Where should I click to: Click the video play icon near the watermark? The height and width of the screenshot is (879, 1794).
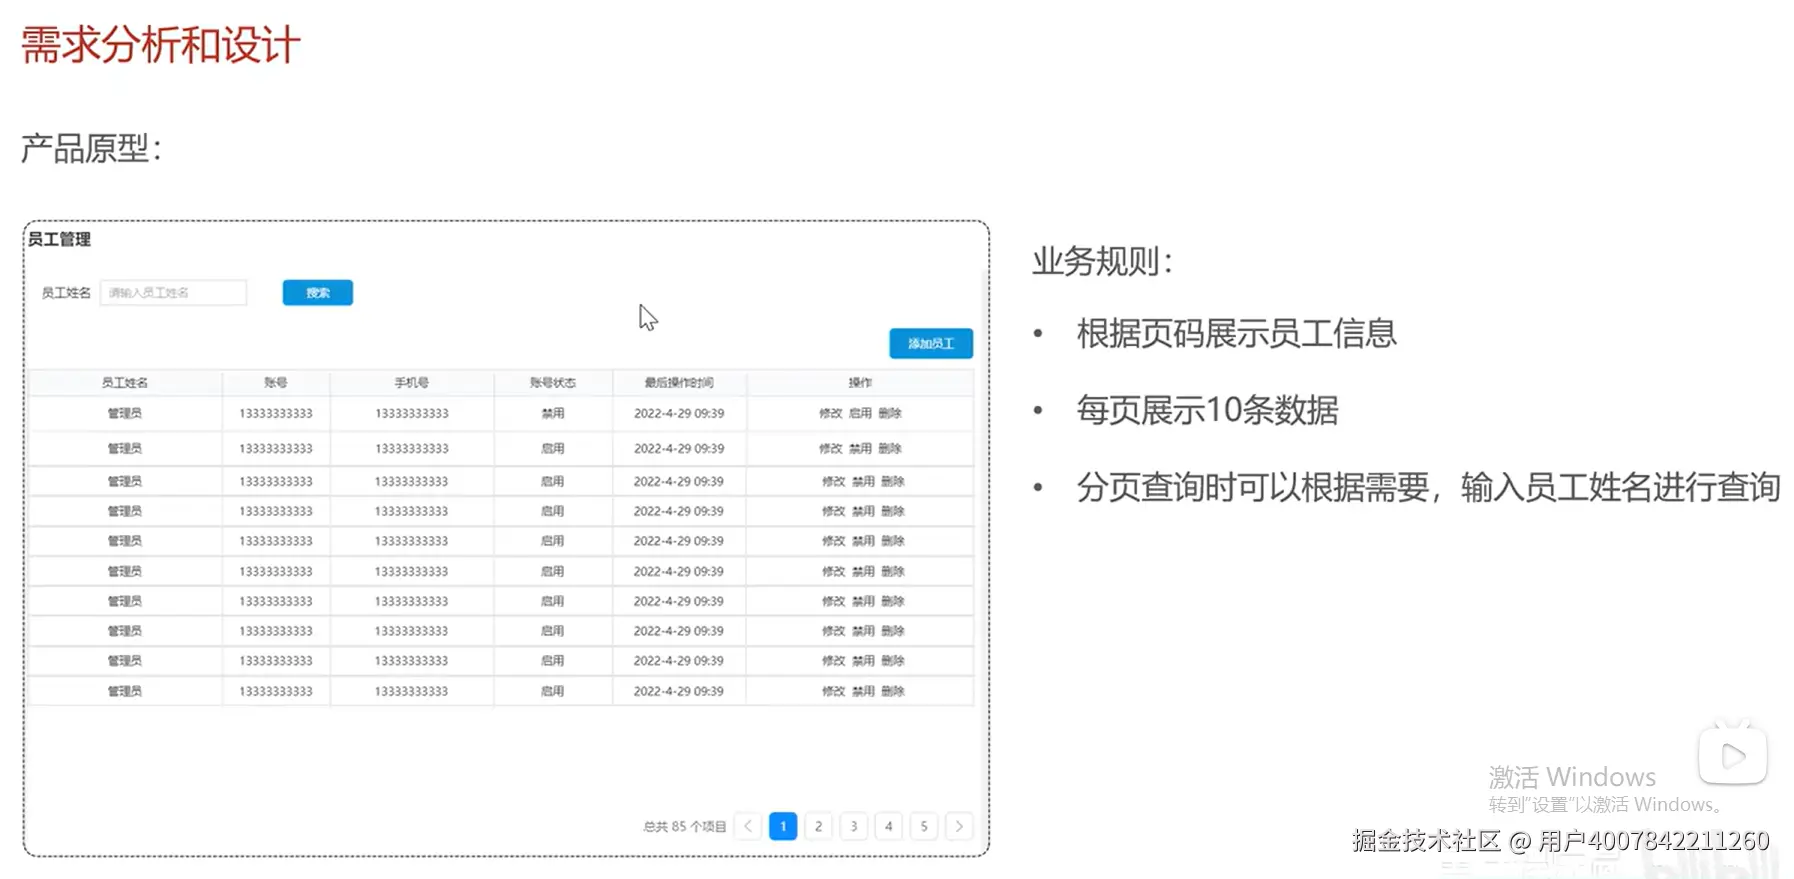1732,756
